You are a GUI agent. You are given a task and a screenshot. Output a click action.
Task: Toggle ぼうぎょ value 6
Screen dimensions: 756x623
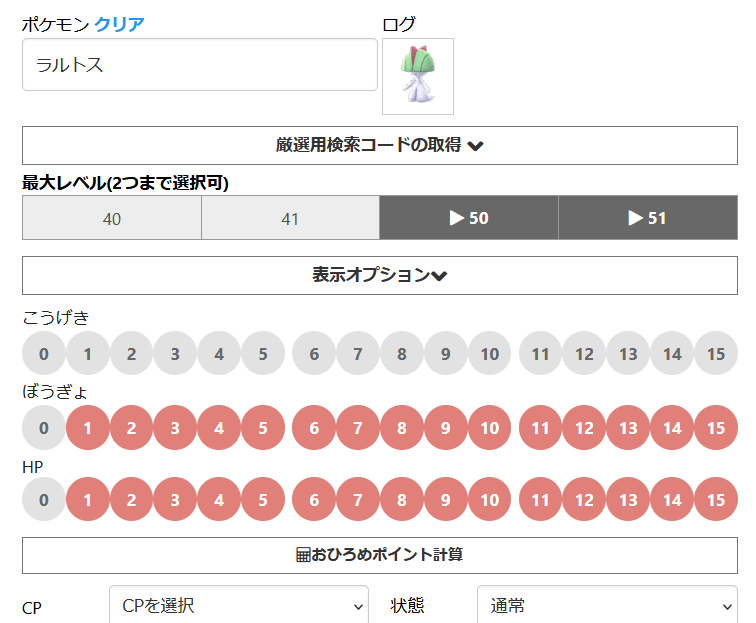click(x=314, y=427)
